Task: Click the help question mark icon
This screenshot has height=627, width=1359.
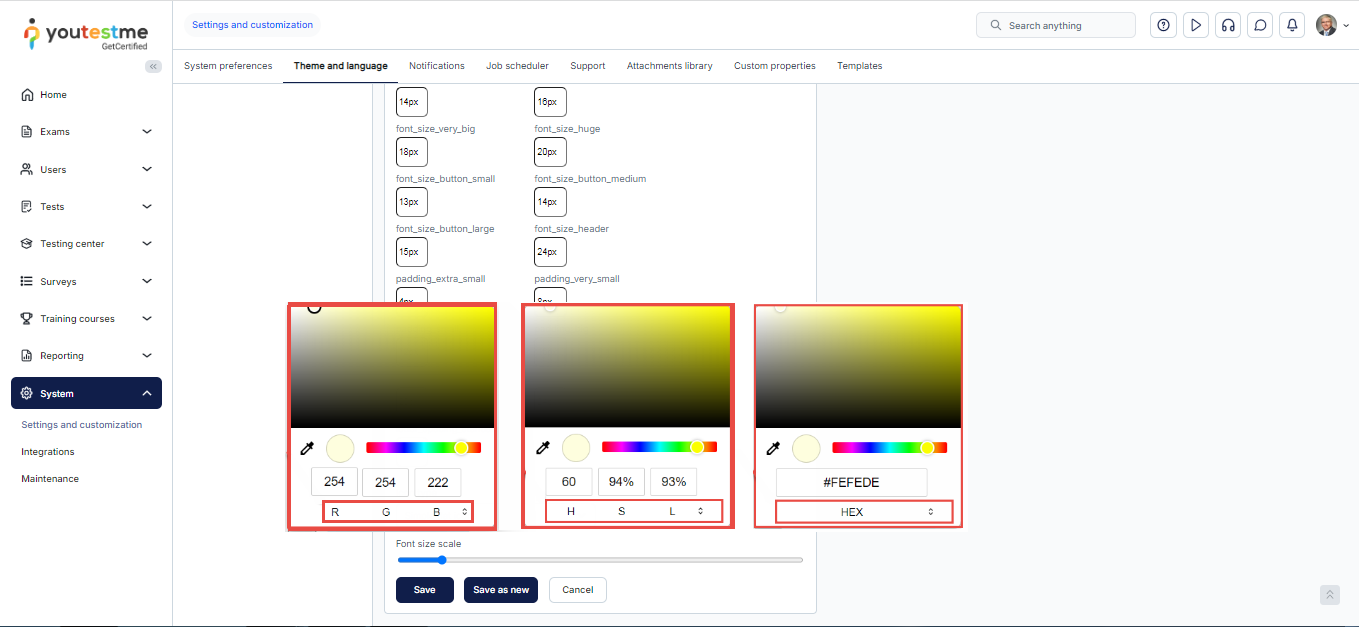Action: pyautogui.click(x=1163, y=26)
